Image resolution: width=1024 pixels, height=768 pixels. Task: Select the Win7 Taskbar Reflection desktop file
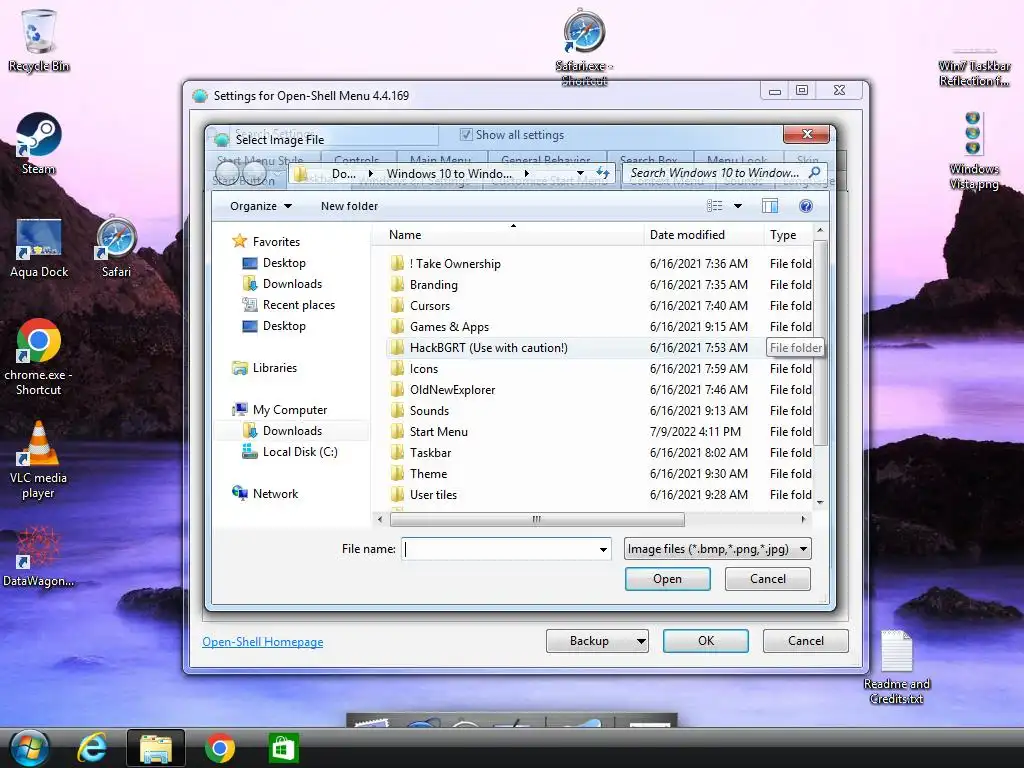tap(974, 65)
